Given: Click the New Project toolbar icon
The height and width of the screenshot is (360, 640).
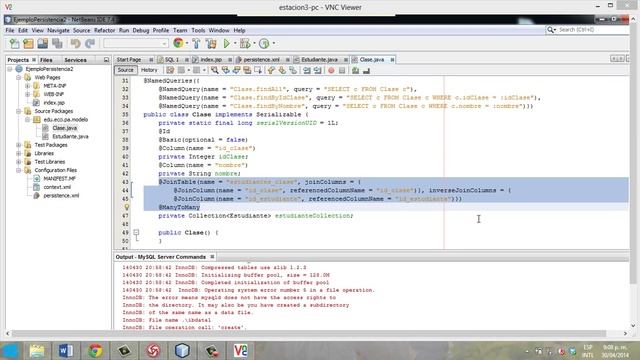Looking at the screenshot, I should [28, 43].
